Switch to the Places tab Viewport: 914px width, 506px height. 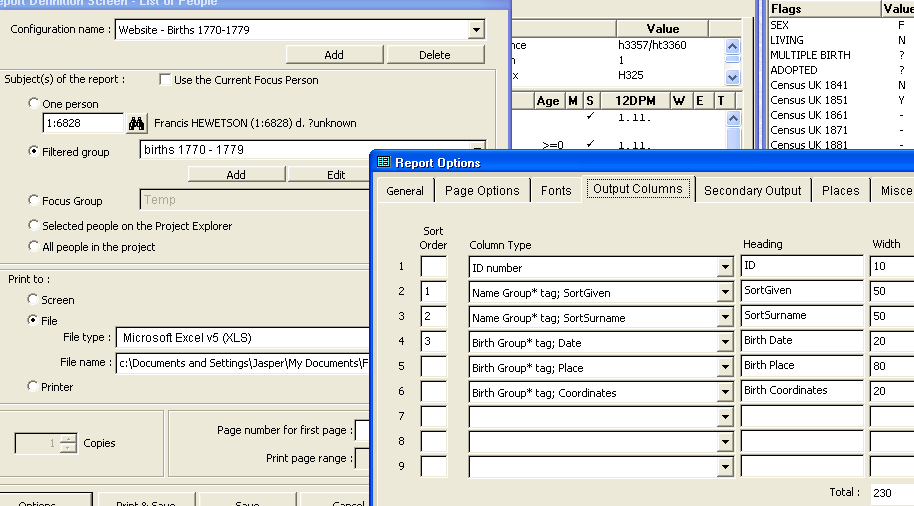pyautogui.click(x=841, y=191)
